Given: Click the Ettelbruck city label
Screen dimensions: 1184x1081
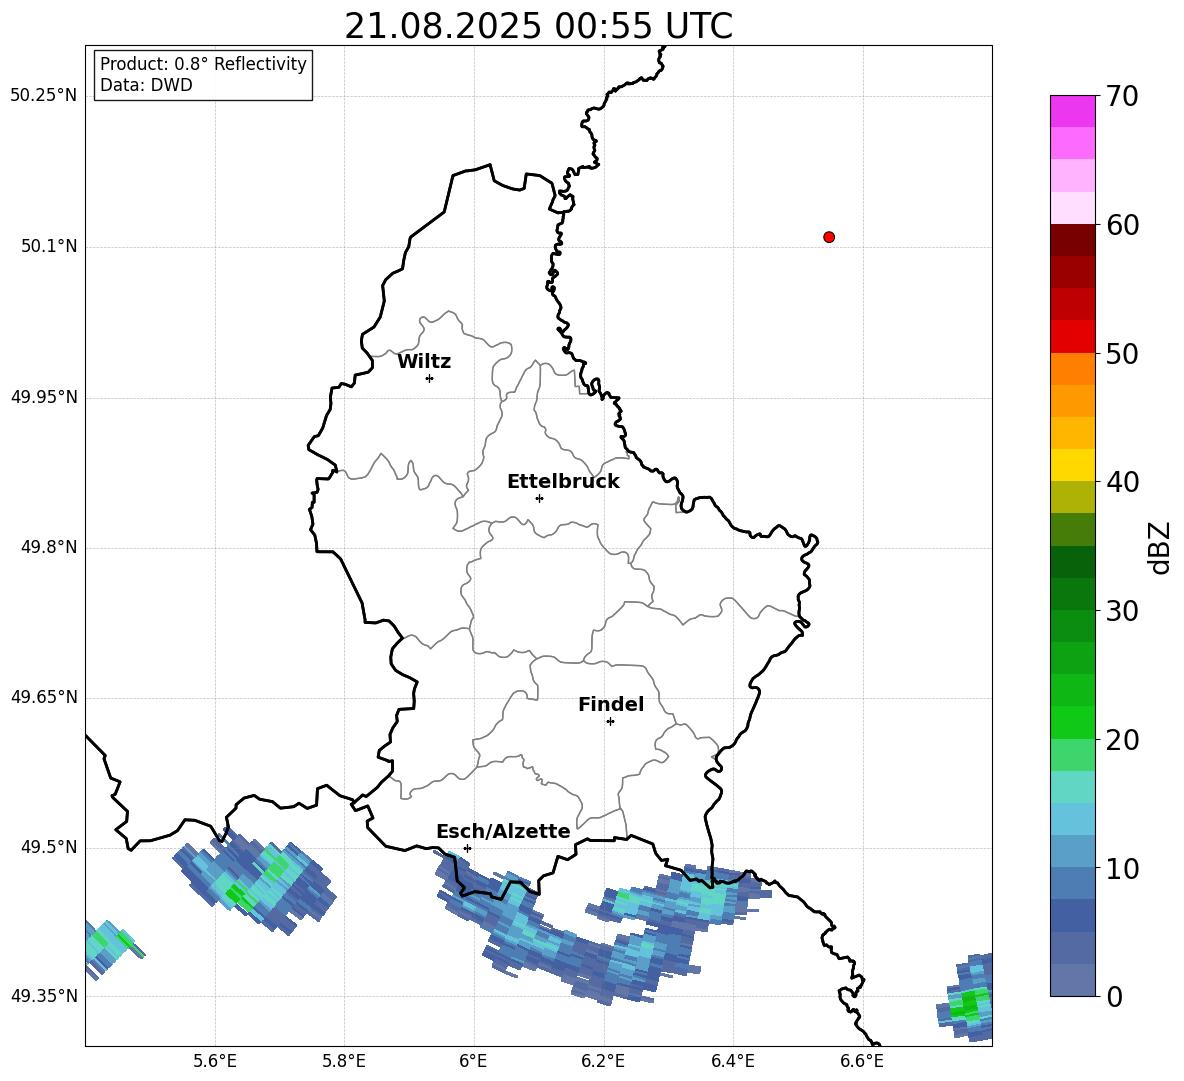Looking at the screenshot, I should coord(563,482).
